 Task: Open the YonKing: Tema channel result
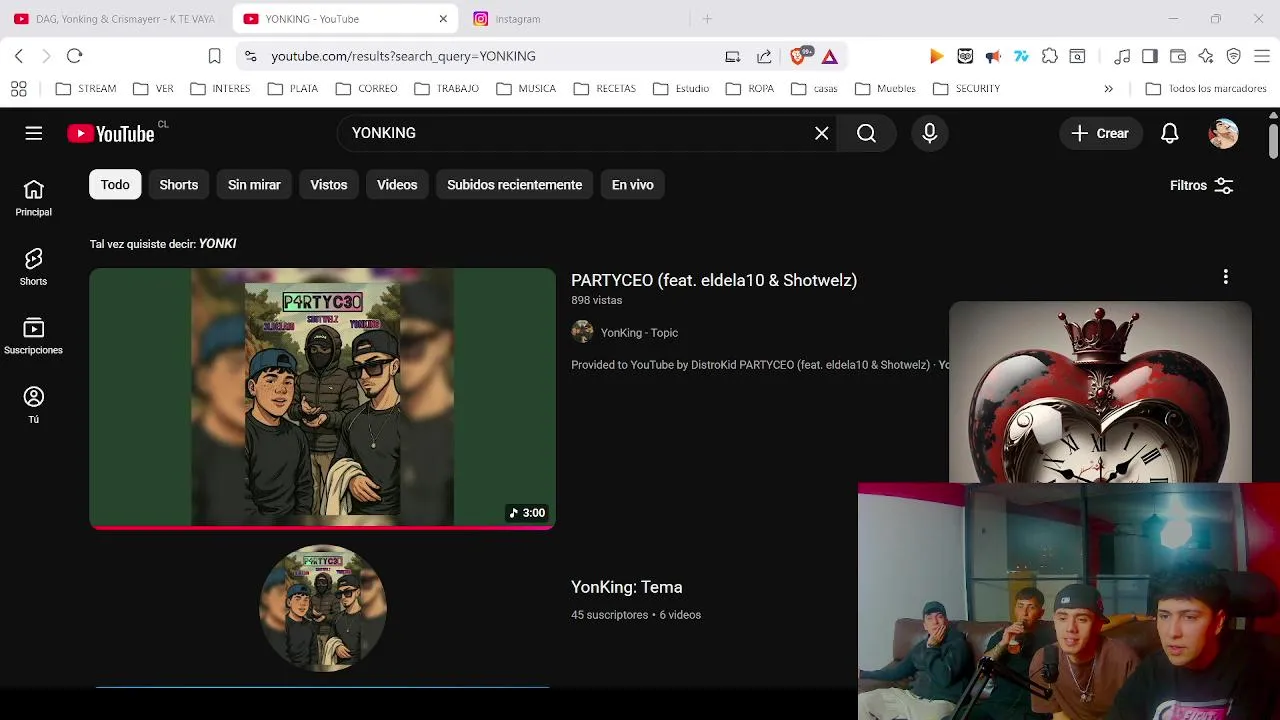[x=627, y=587]
